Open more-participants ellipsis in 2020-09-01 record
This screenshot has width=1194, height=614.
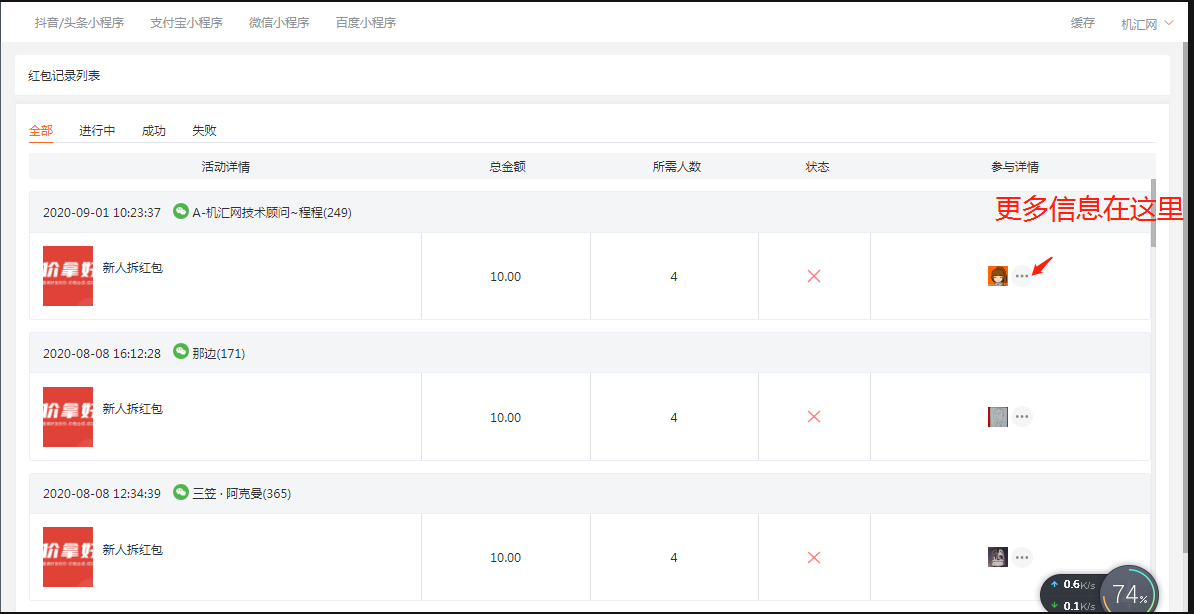pos(1022,276)
